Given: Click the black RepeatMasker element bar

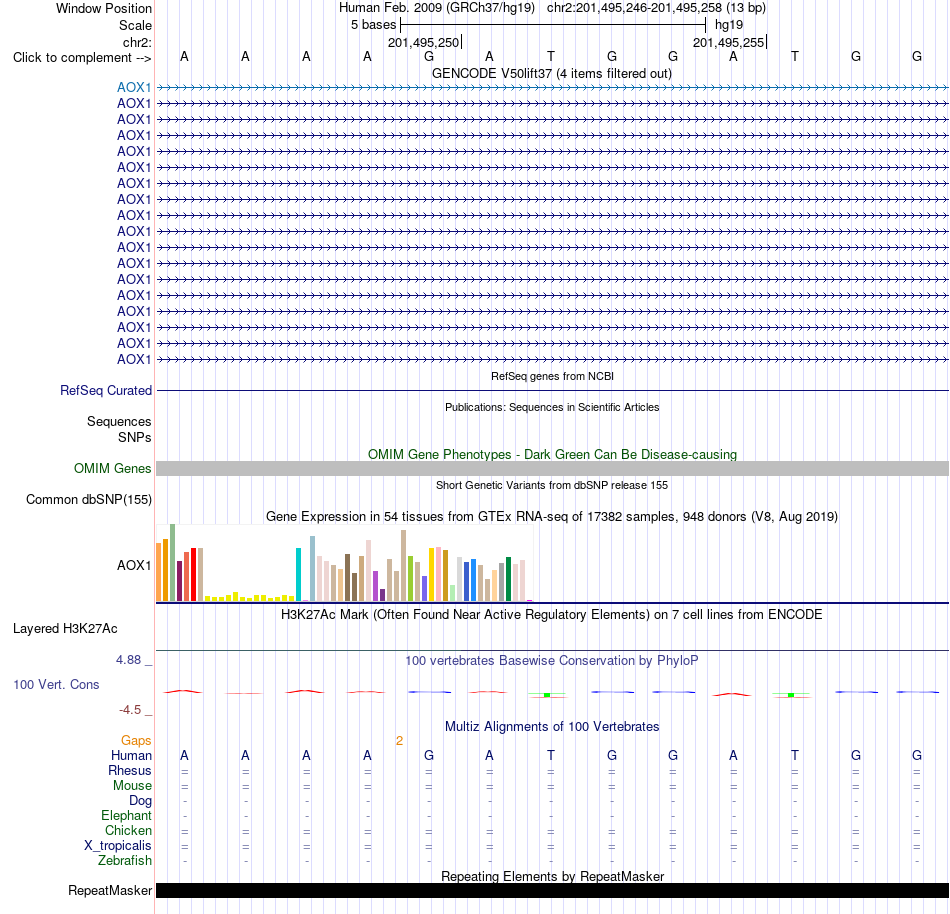Looking at the screenshot, I should [x=552, y=890].
